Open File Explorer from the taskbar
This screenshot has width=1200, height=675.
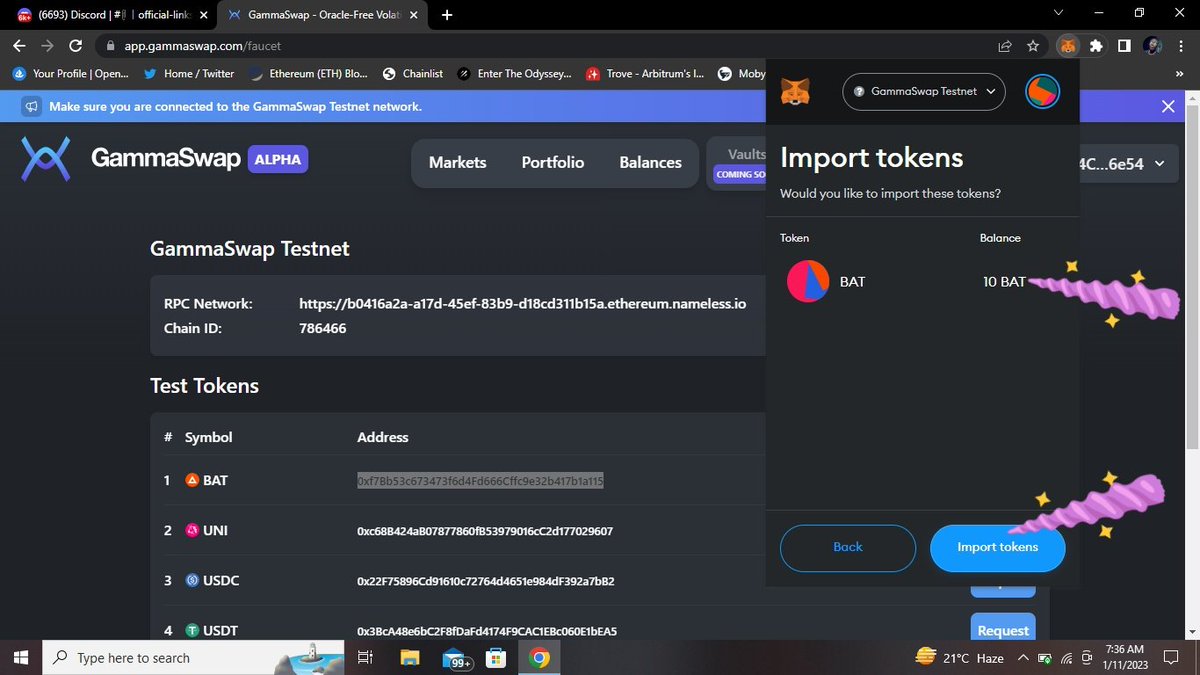(x=410, y=657)
